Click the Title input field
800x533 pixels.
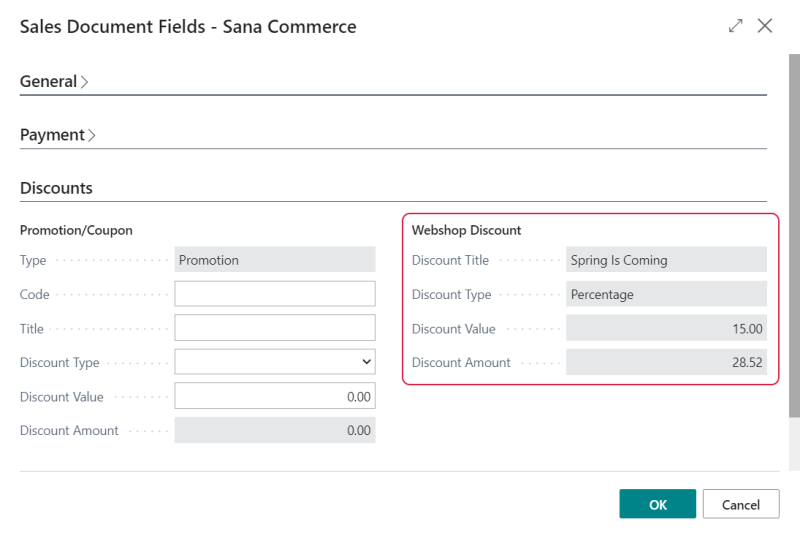pyautogui.click(x=275, y=327)
